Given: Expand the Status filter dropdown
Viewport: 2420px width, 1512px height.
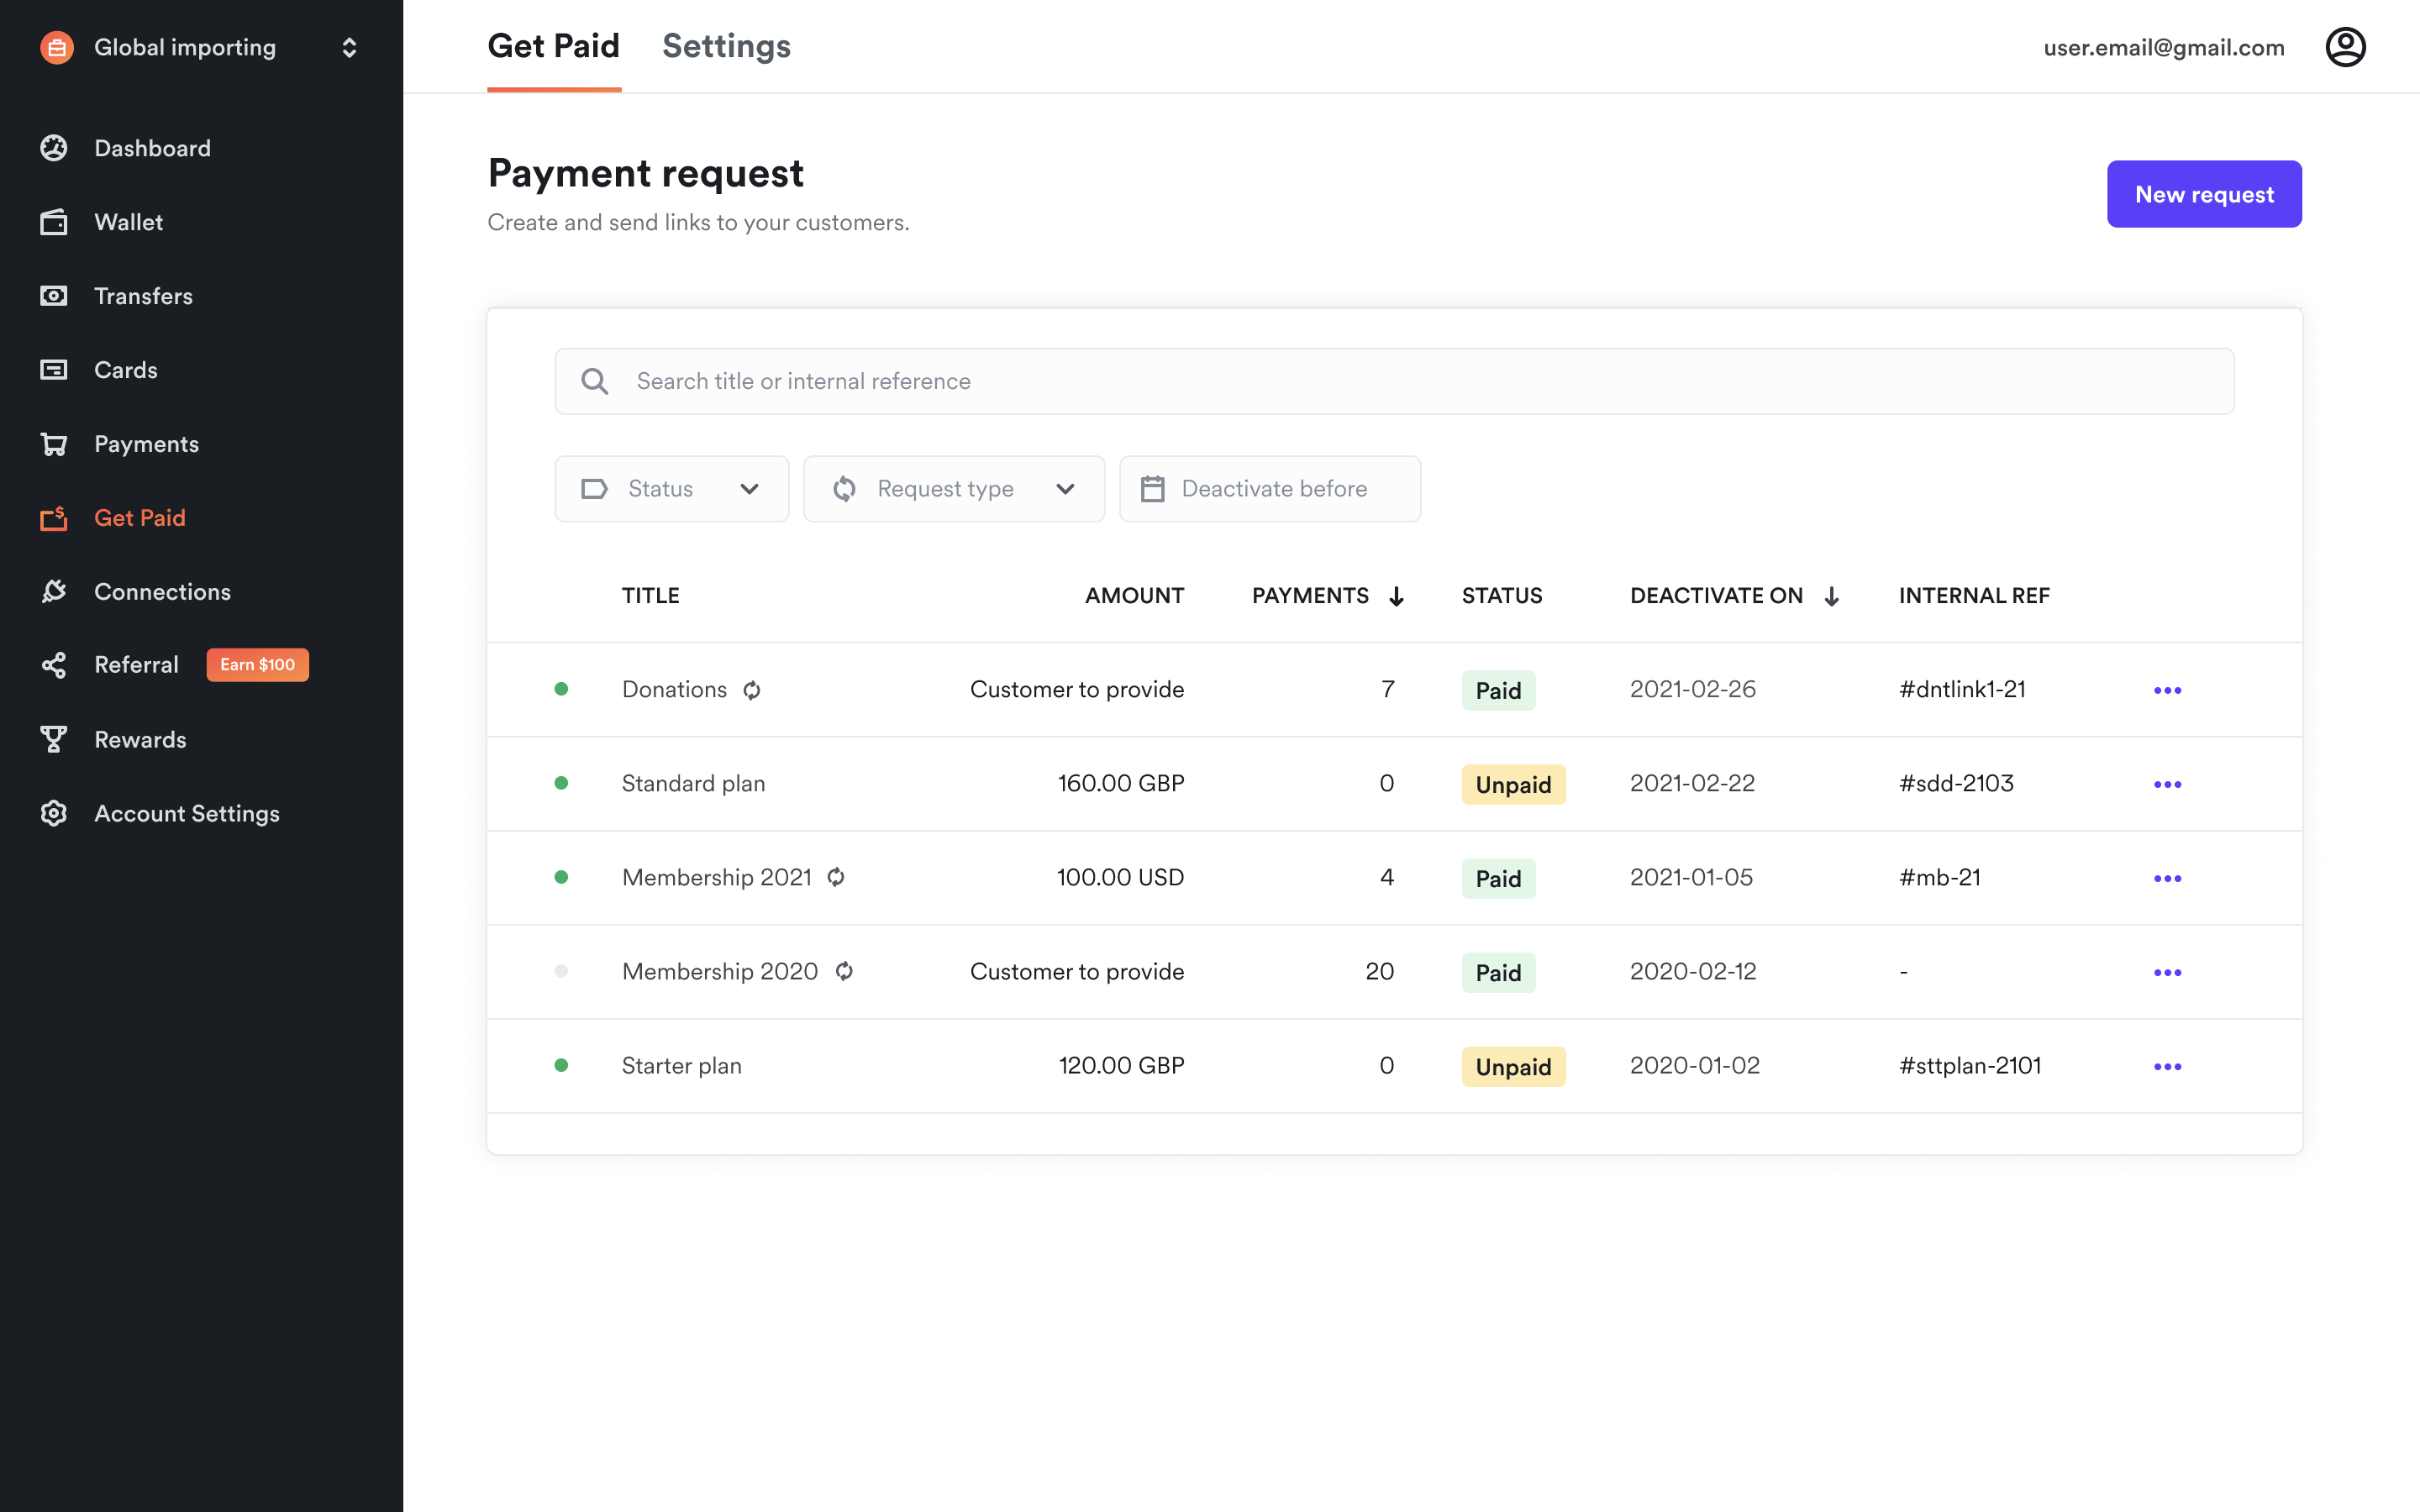Looking at the screenshot, I should coord(671,489).
